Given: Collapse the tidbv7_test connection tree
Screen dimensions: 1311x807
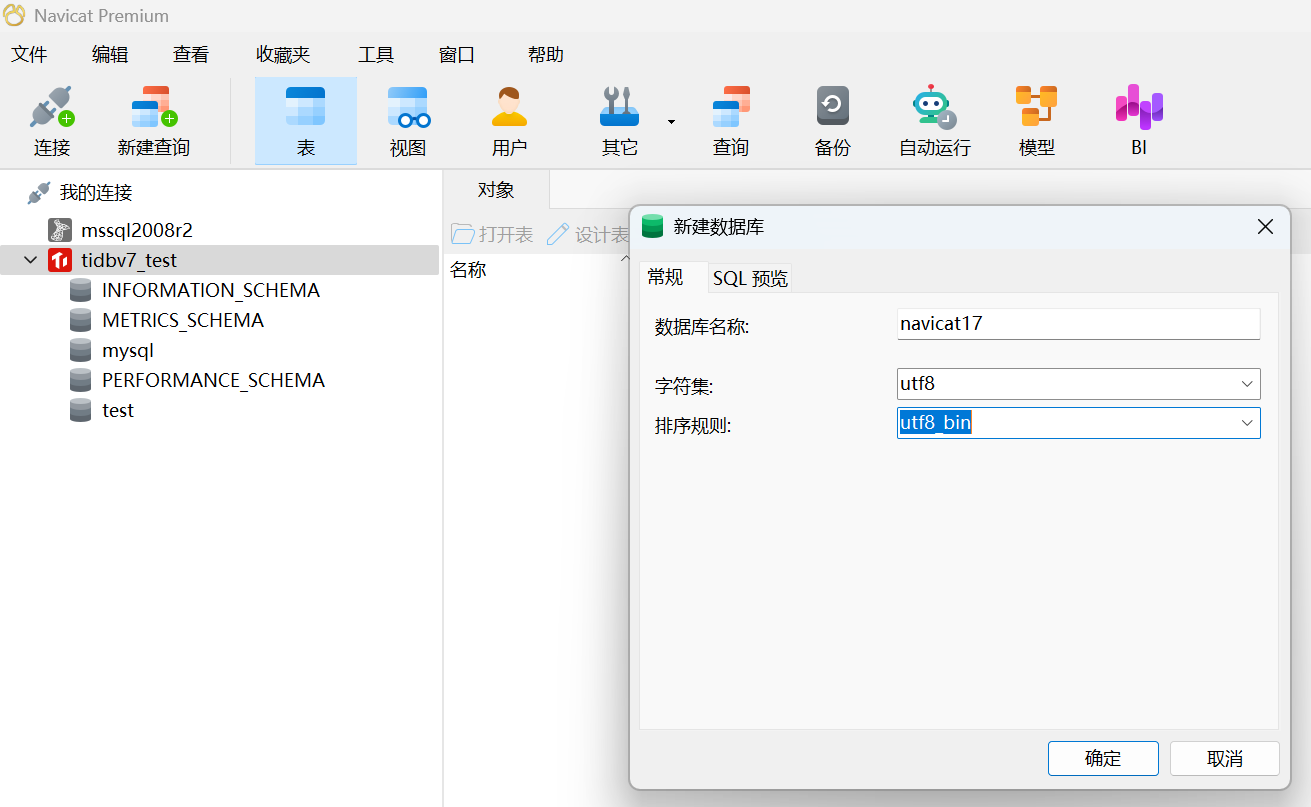Looking at the screenshot, I should 30,260.
